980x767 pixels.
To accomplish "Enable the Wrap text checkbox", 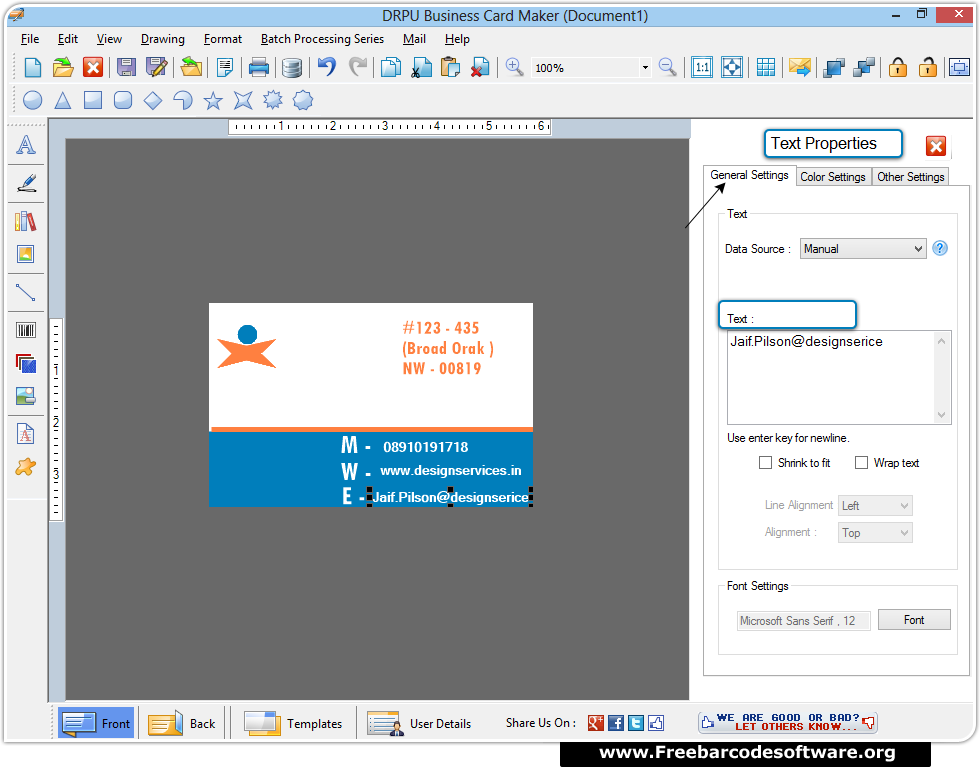I will click(861, 463).
